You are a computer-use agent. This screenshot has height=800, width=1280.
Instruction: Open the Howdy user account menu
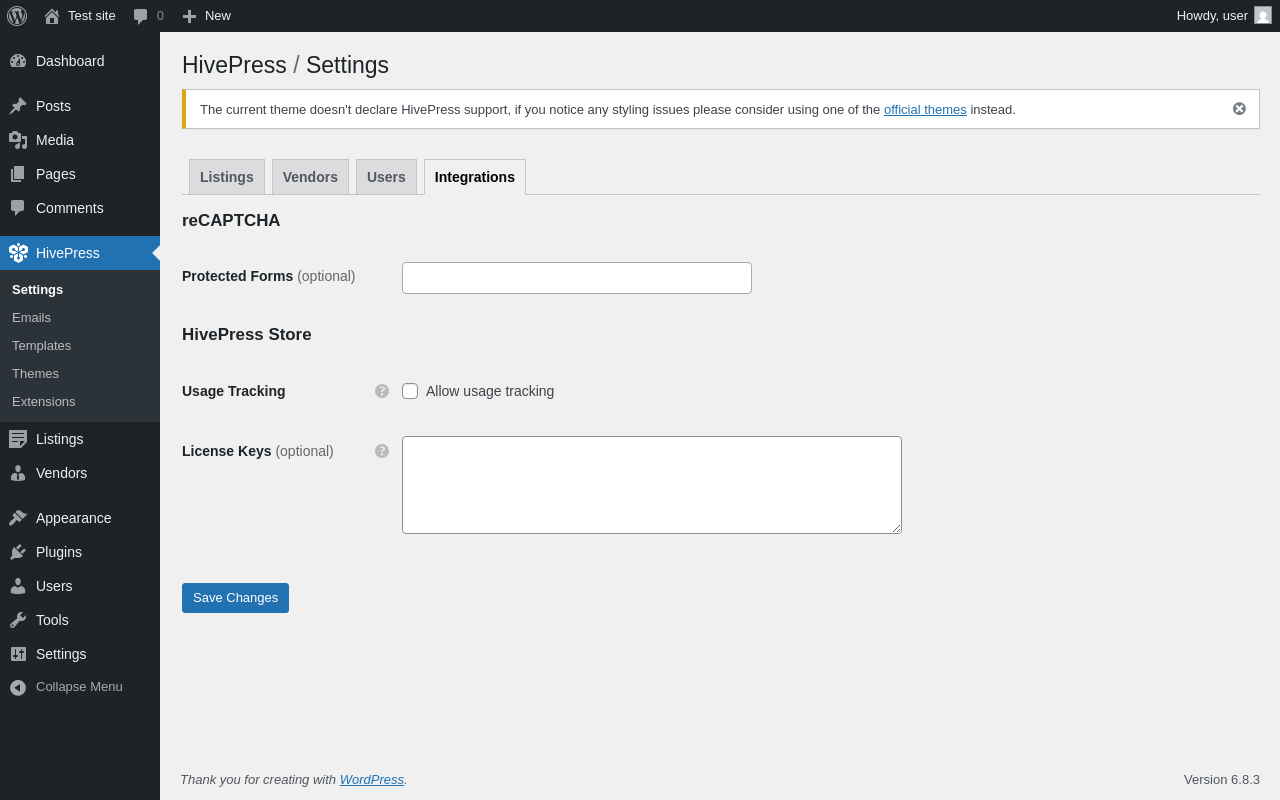pyautogui.click(x=1222, y=16)
